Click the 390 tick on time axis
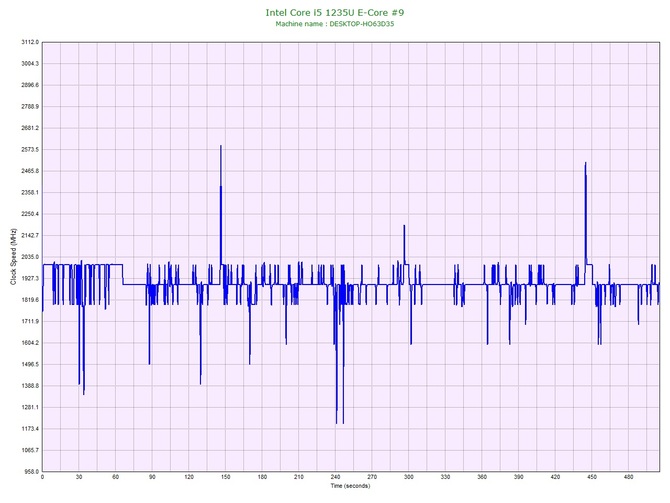Screen dimensions: 670x503 coord(519,477)
